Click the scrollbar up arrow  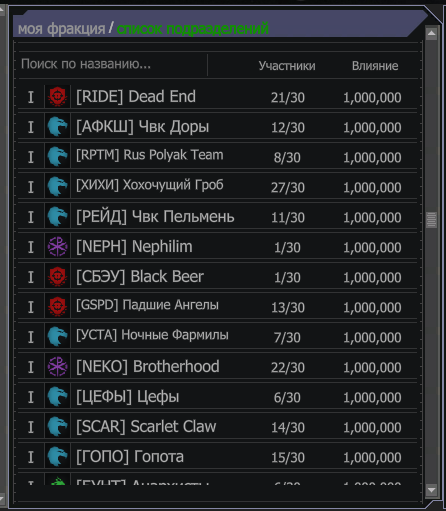pos(431,33)
